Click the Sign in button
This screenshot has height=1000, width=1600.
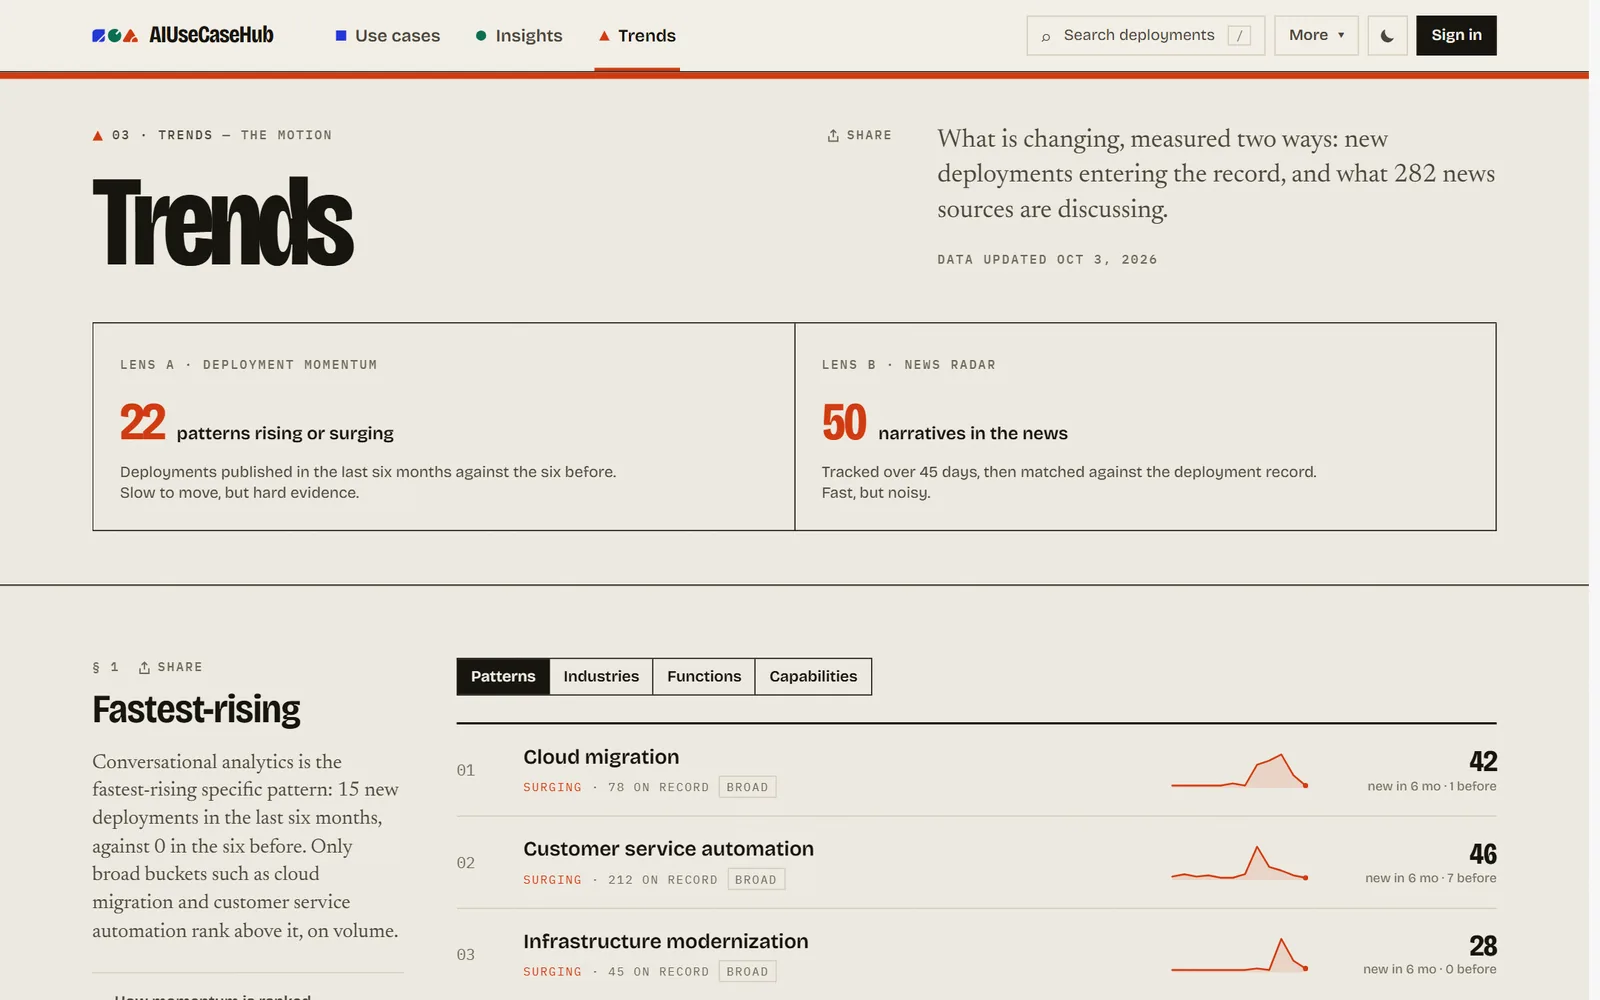click(x=1456, y=35)
